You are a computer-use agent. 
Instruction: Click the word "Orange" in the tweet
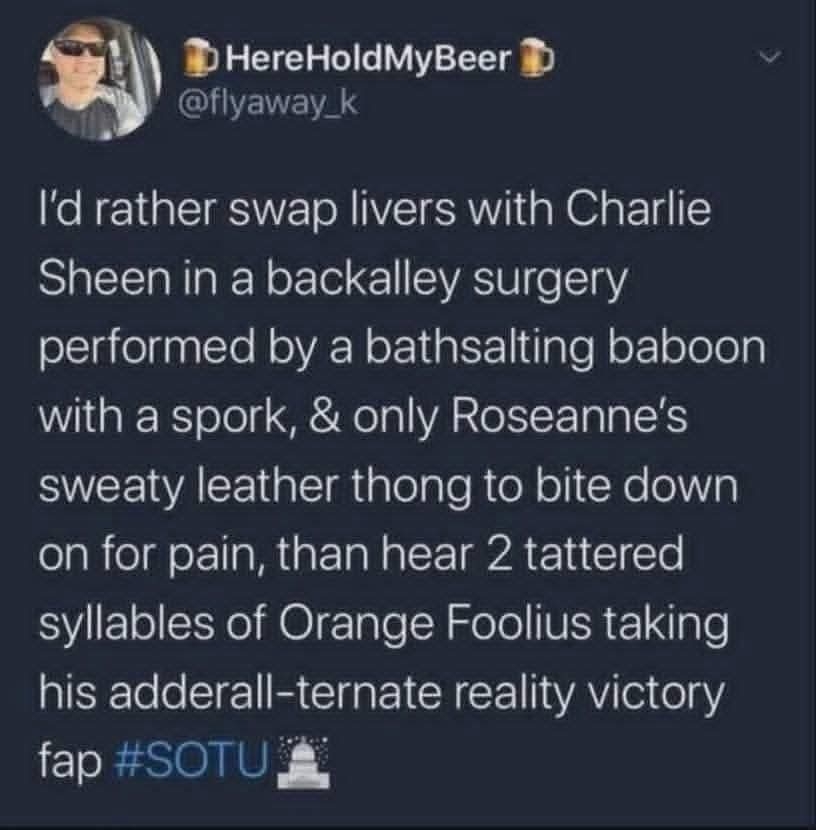tap(354, 627)
